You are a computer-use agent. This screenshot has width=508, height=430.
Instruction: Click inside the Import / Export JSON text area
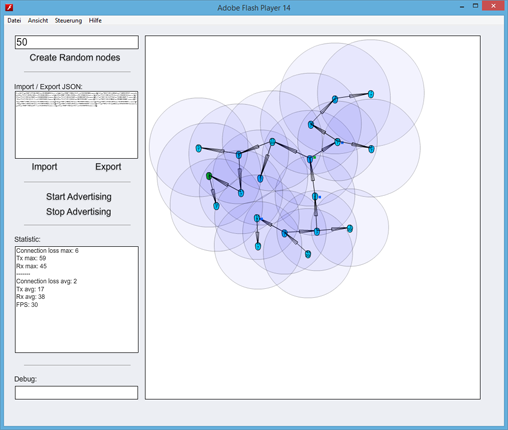tap(76, 125)
